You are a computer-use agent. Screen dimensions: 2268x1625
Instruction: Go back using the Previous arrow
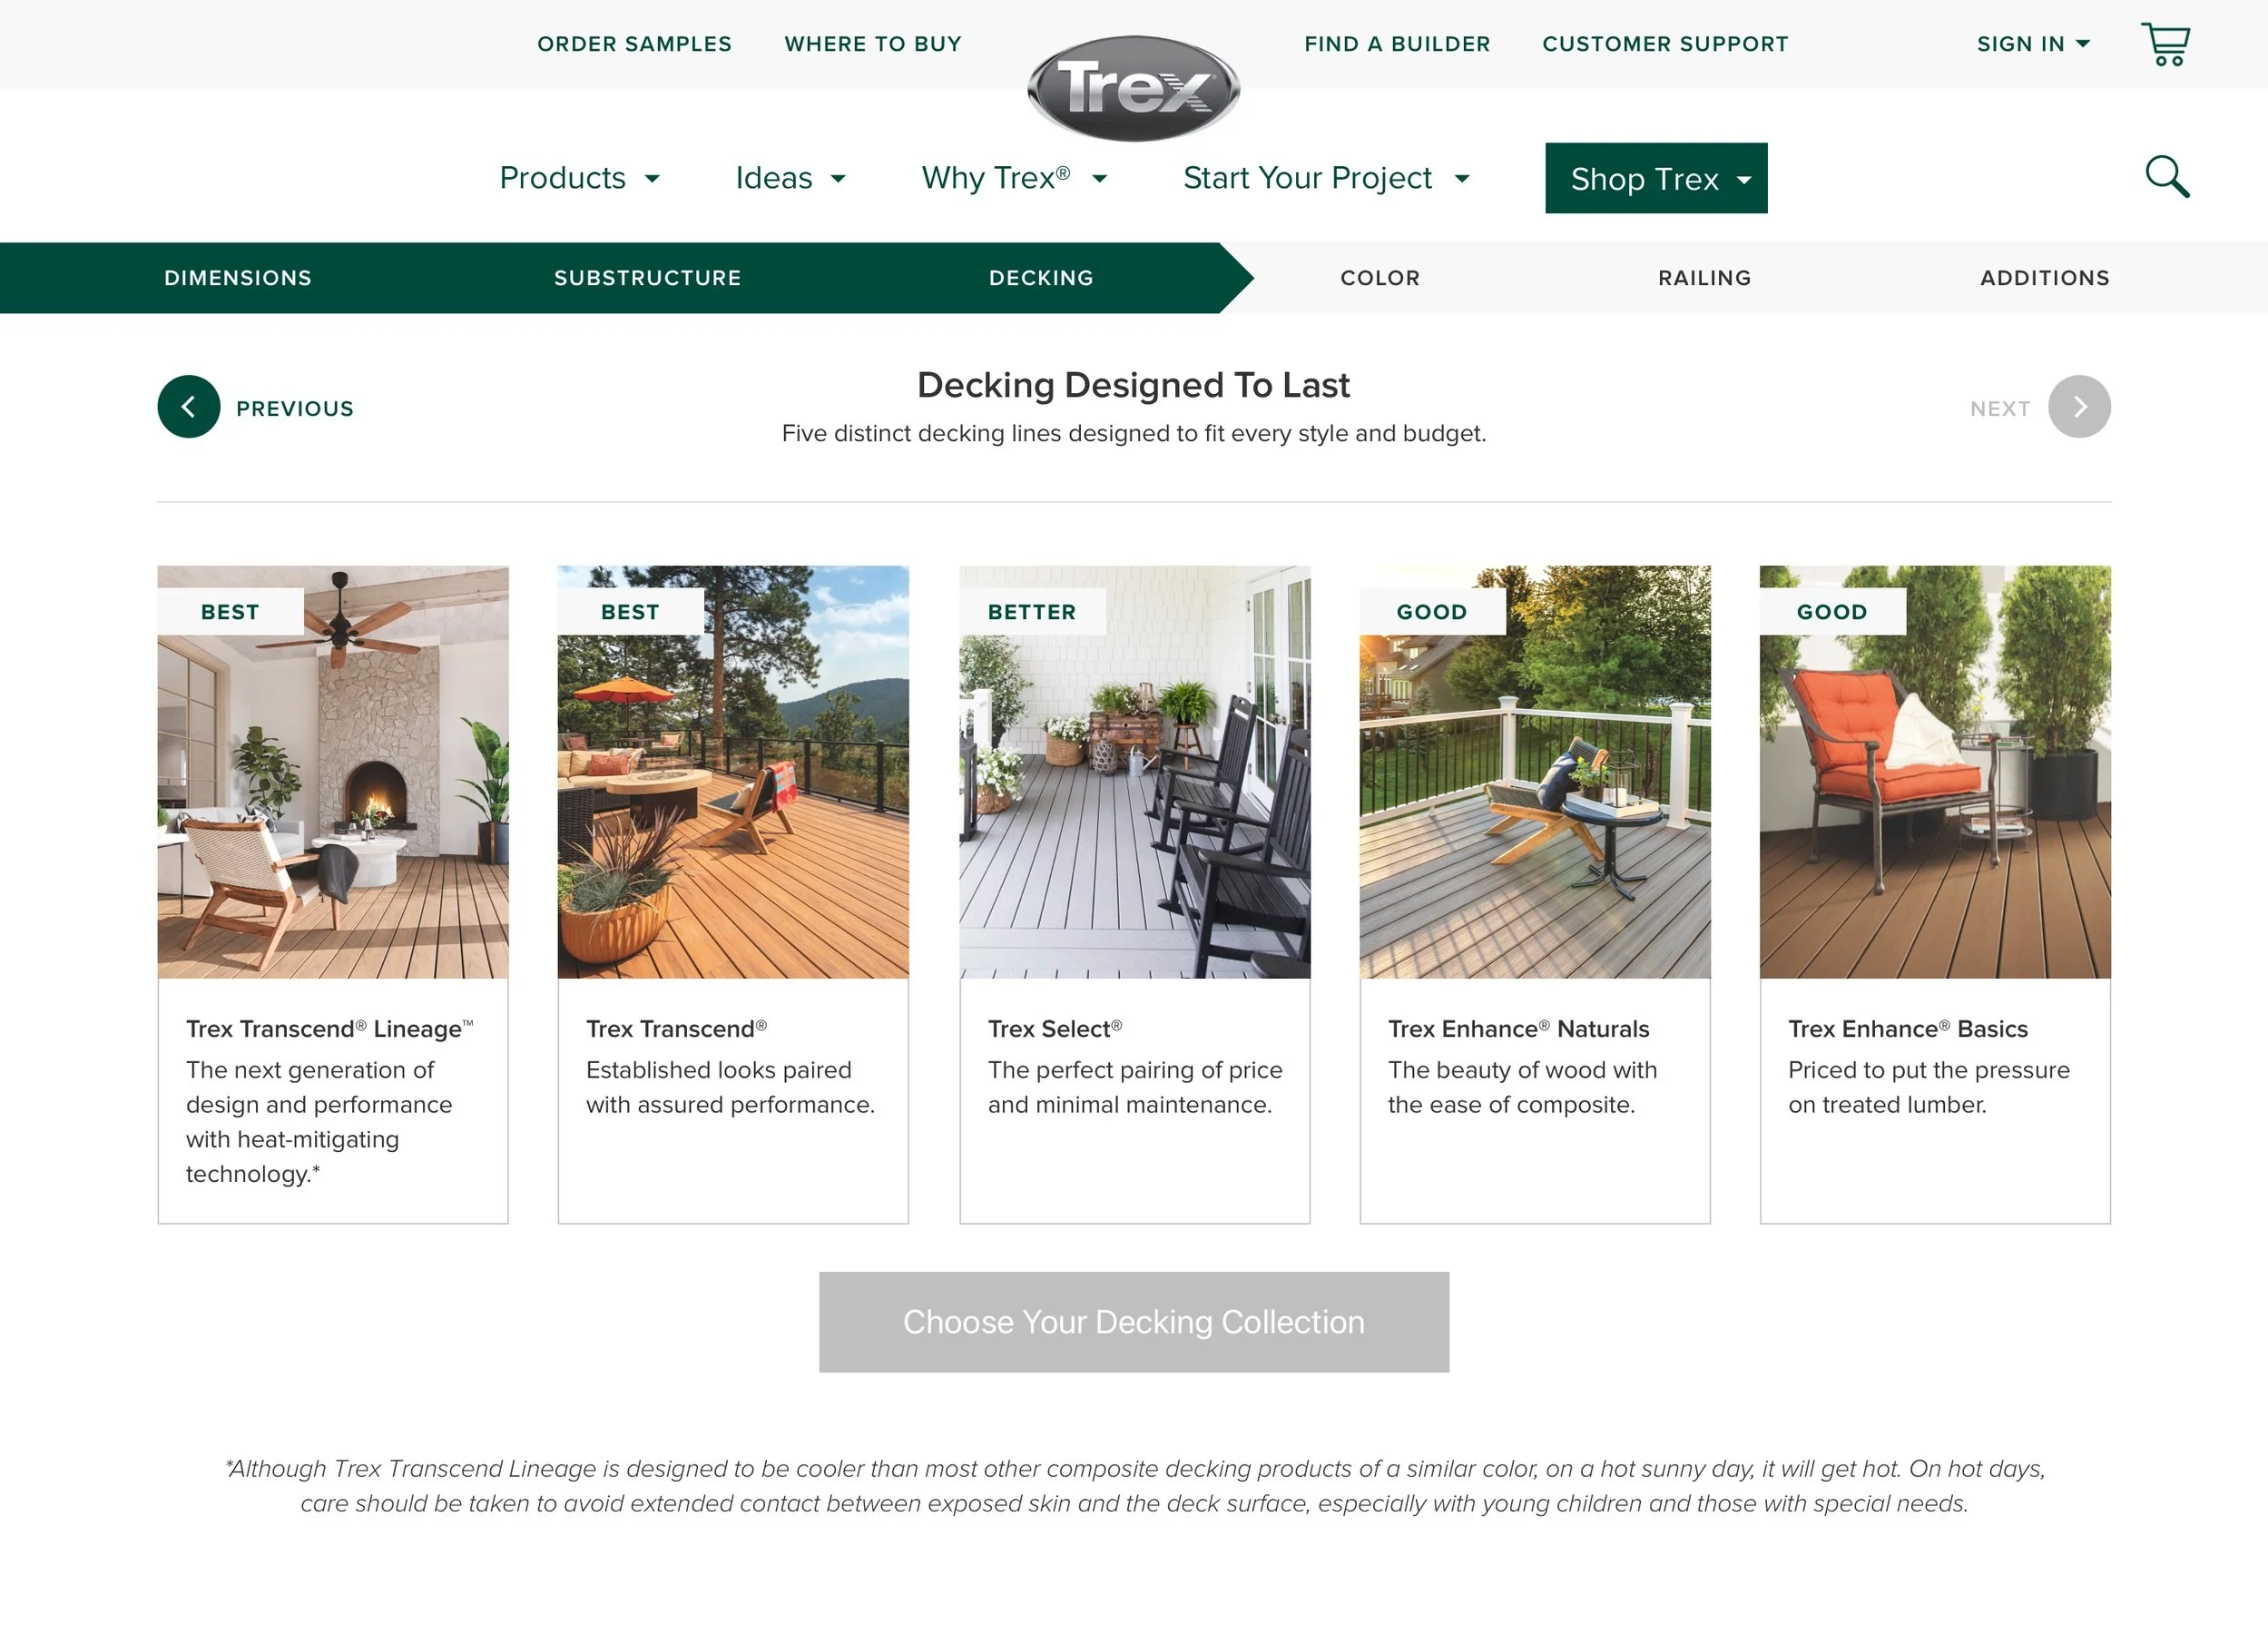(x=188, y=407)
